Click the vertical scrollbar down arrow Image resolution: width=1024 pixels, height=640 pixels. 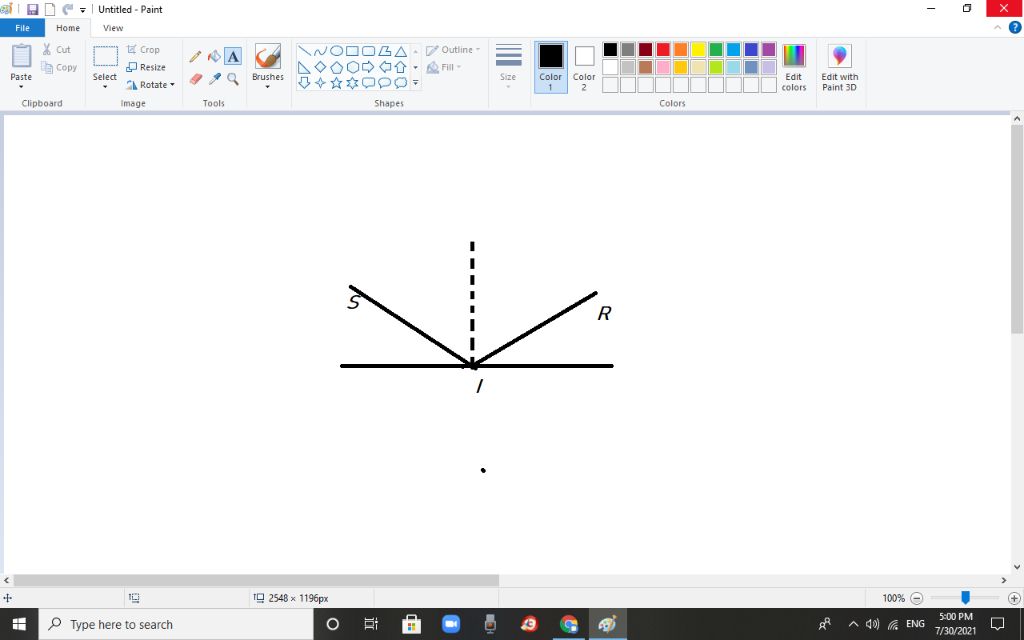tap(1017, 567)
